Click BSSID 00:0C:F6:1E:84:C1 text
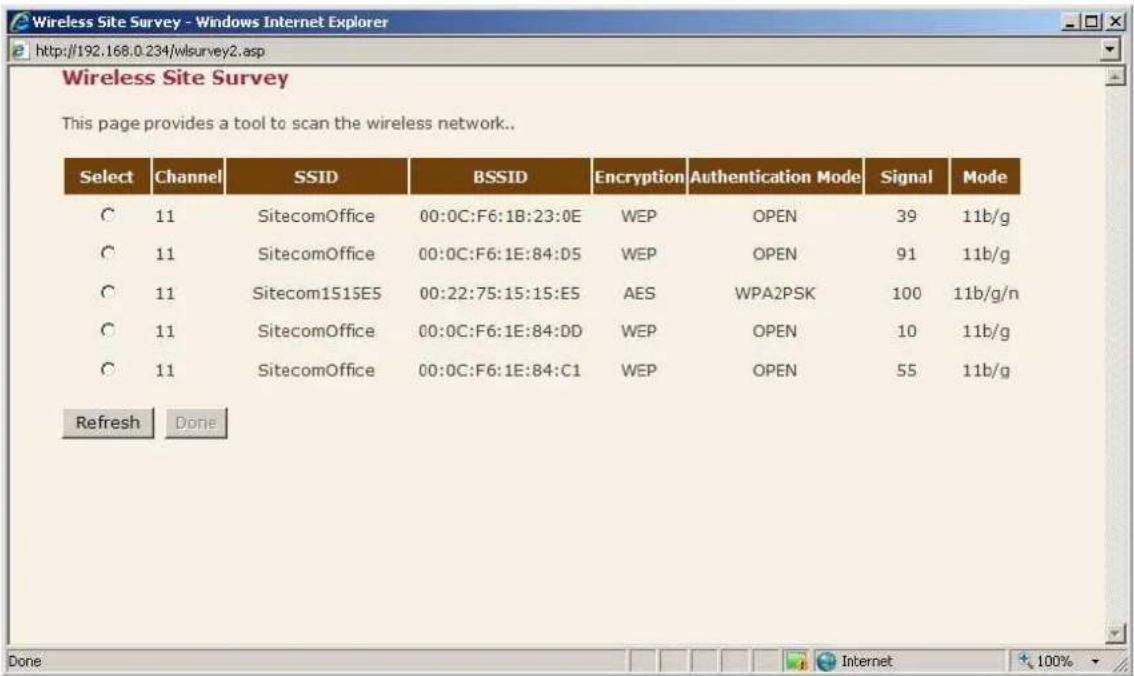 pos(500,370)
